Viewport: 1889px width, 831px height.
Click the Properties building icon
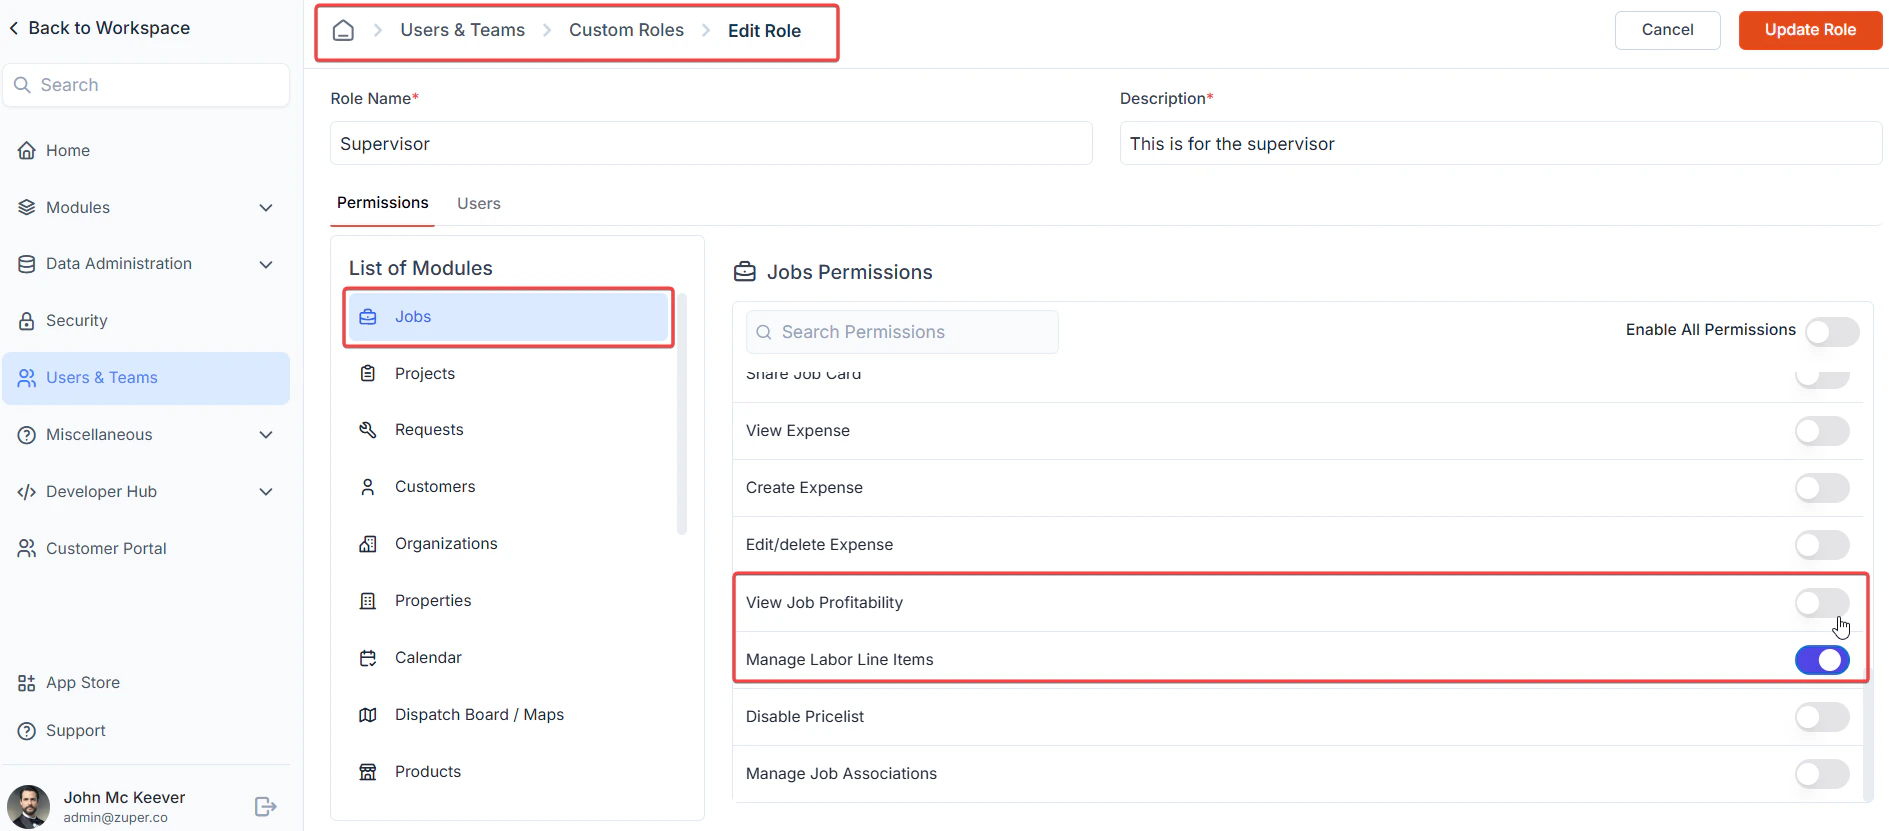pos(368,601)
